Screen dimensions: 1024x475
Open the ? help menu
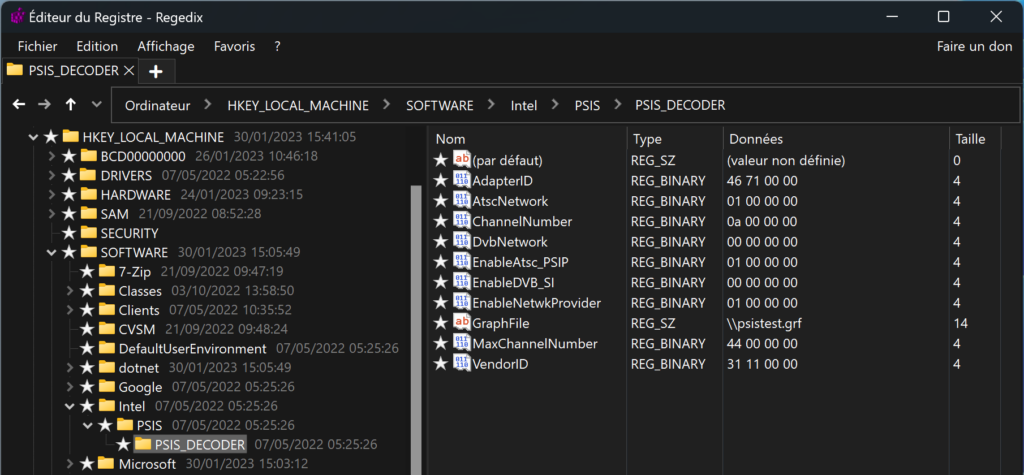(278, 46)
